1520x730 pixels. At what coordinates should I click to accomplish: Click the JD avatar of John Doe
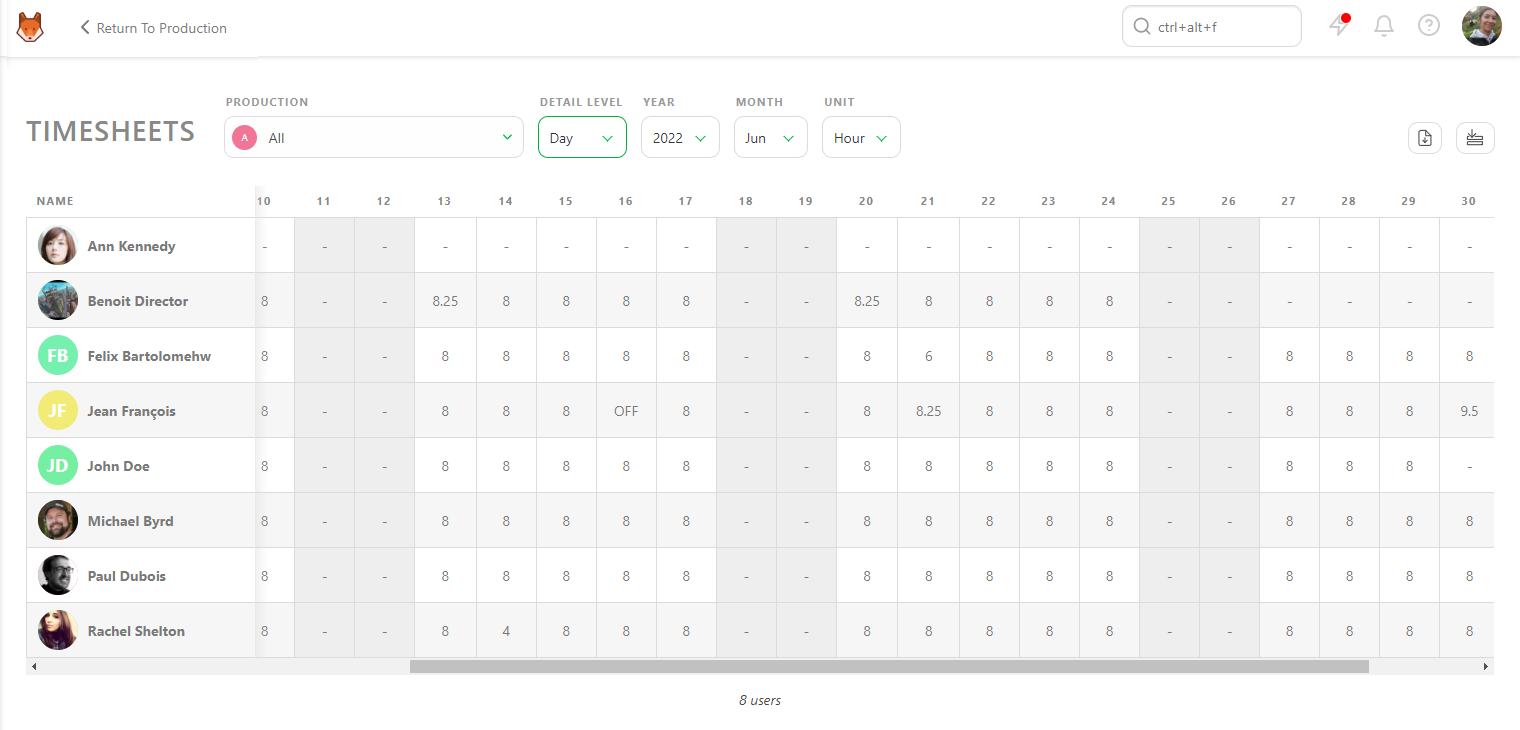pos(58,465)
